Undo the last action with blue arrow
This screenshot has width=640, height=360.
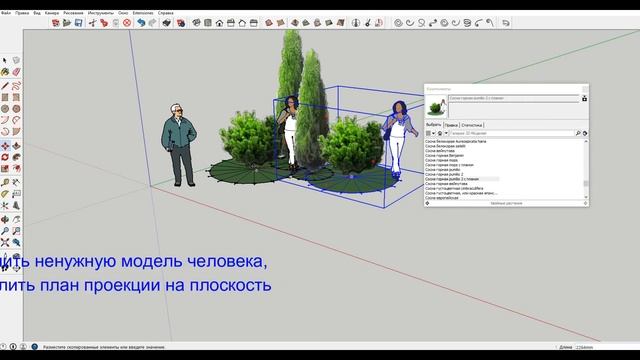tap(141, 23)
